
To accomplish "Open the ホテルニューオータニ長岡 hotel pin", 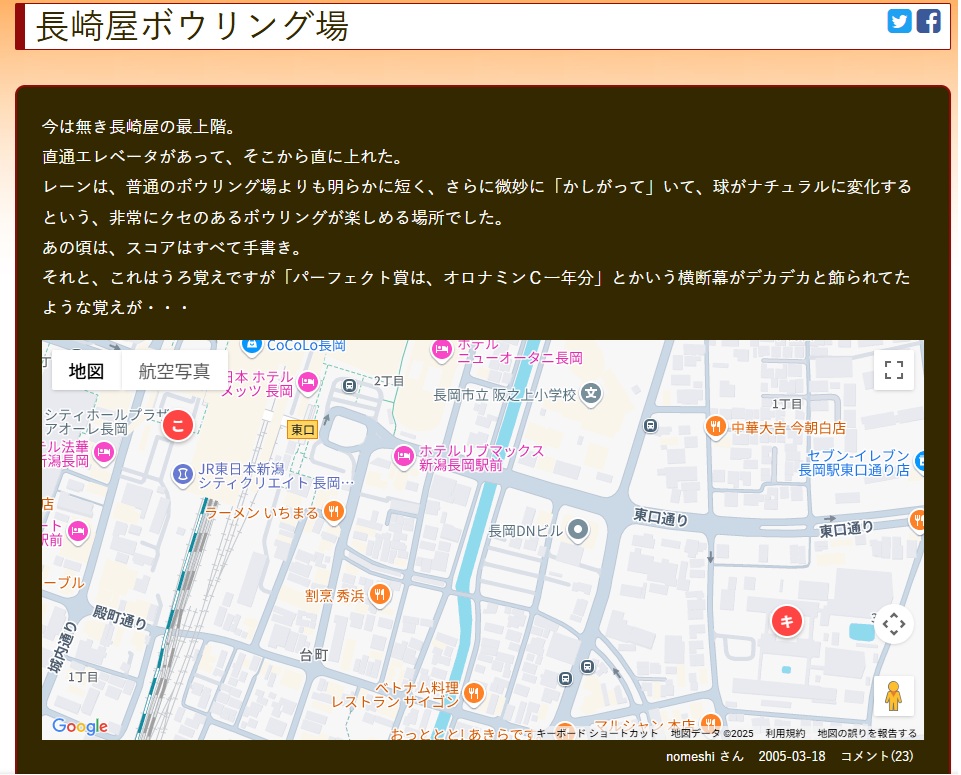I will click(441, 350).
